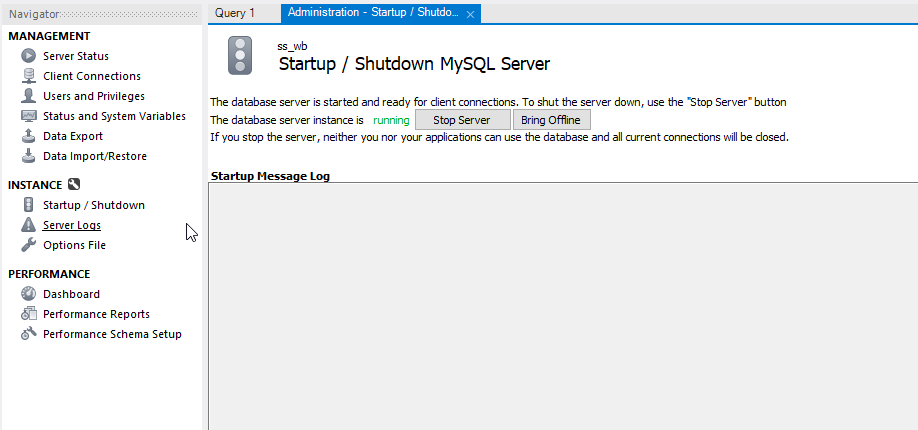Click the Data Export icon
Viewport: 918px width, 430px height.
coord(28,136)
